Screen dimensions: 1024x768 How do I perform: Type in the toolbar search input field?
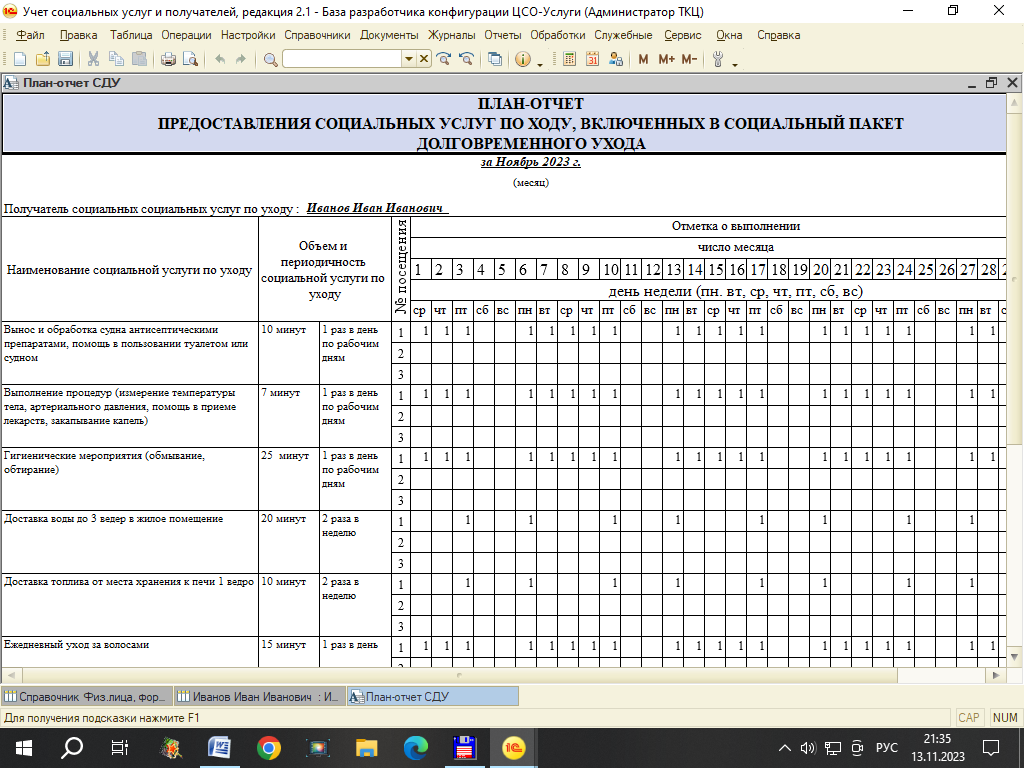pos(342,59)
